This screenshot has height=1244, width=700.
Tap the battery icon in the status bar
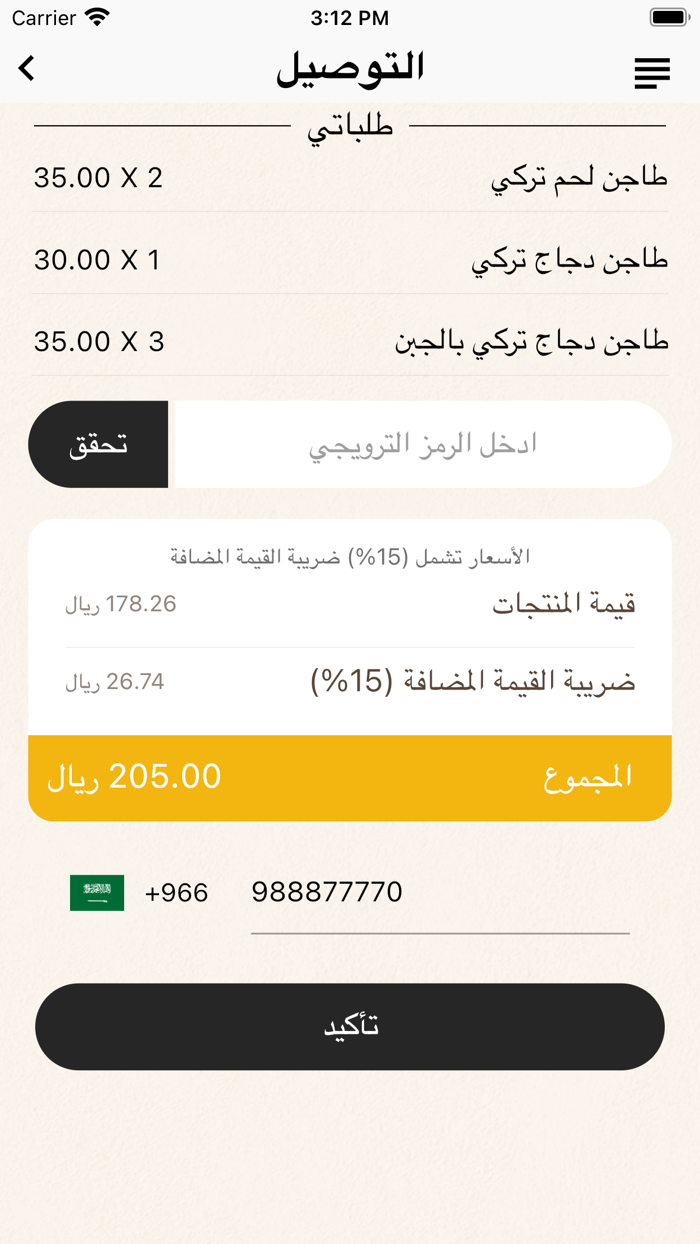click(670, 17)
